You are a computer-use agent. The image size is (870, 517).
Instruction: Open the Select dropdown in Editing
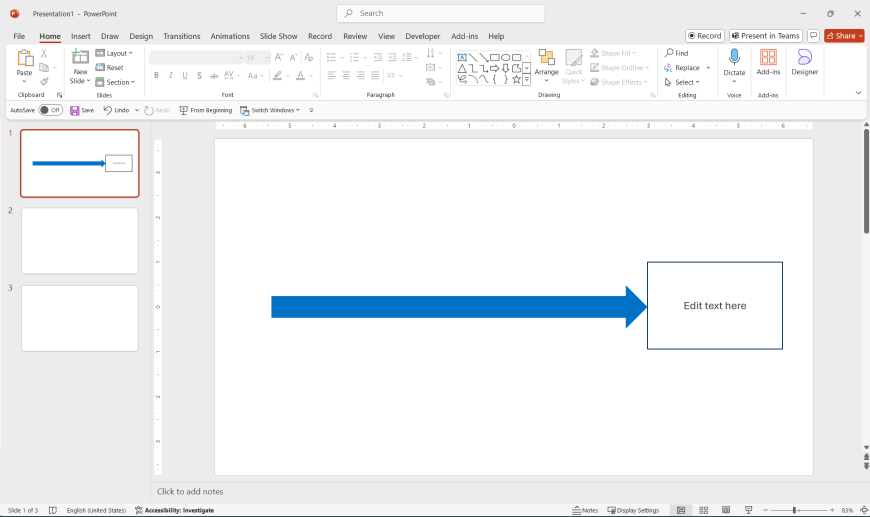point(682,82)
